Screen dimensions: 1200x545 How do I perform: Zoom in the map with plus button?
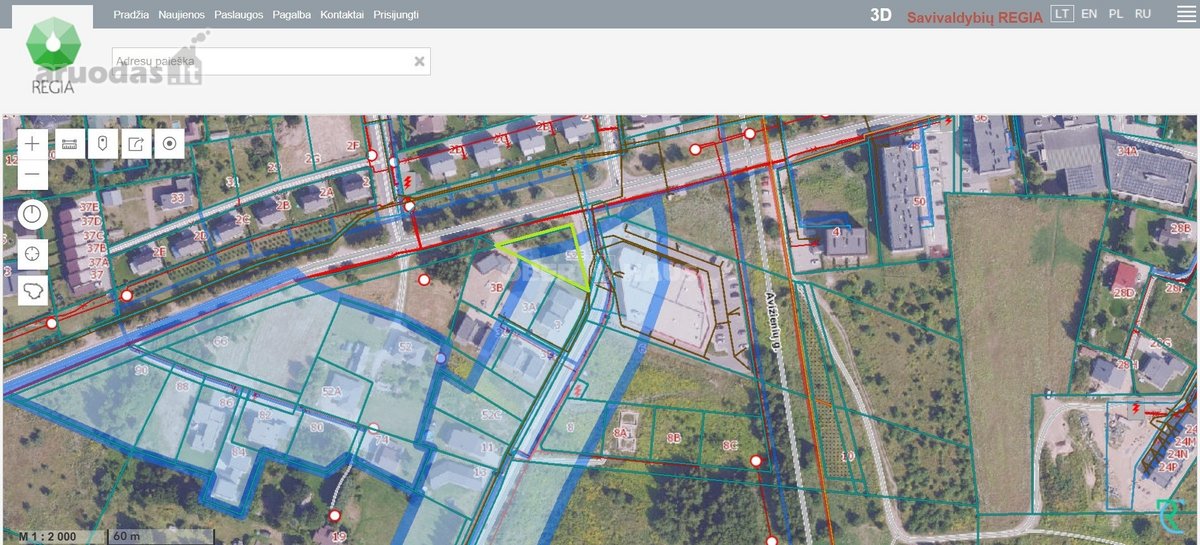(33, 143)
